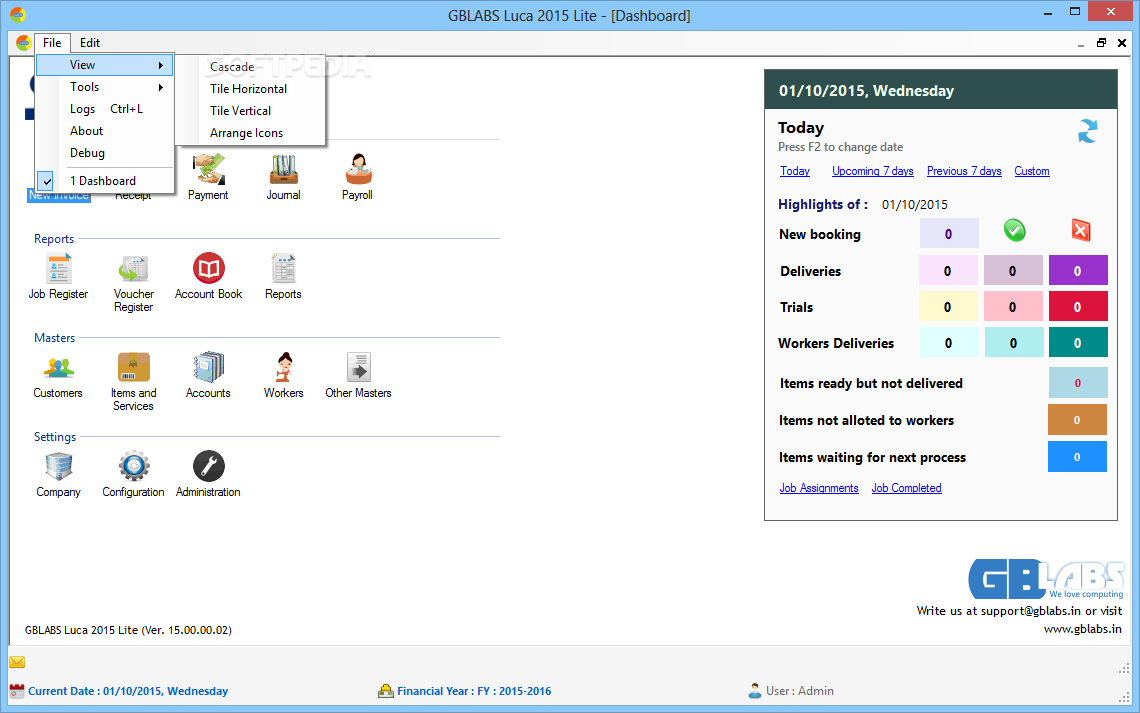Open the Reports icon
The height and width of the screenshot is (713, 1140).
(x=283, y=268)
